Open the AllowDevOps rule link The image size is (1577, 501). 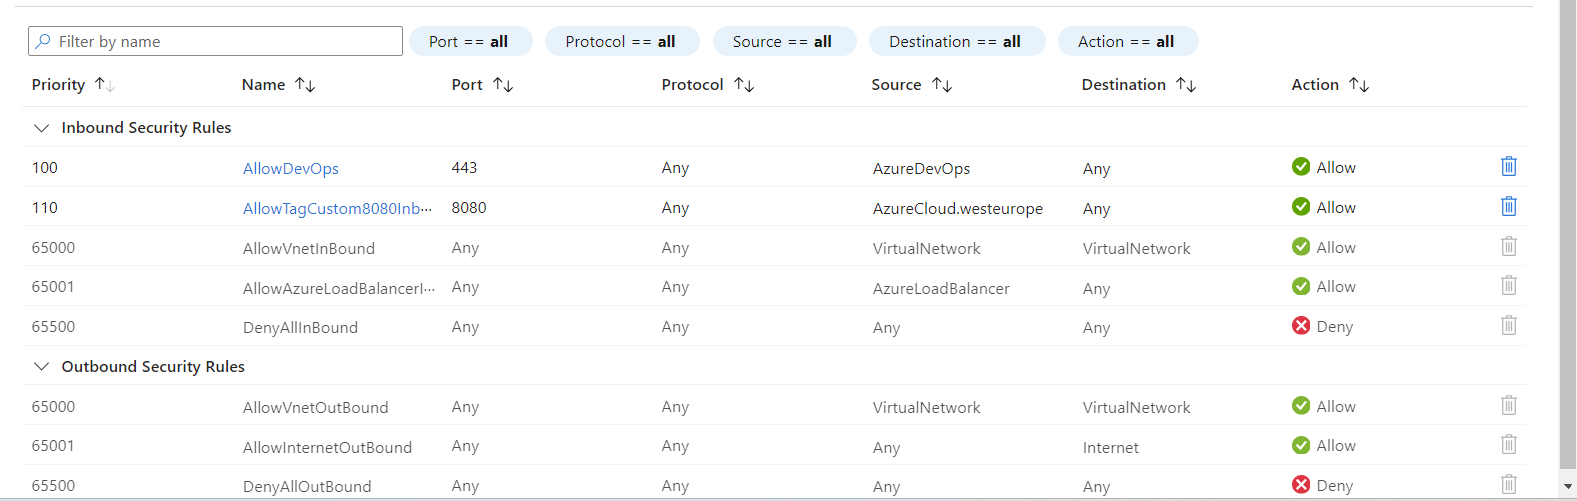tap(291, 168)
